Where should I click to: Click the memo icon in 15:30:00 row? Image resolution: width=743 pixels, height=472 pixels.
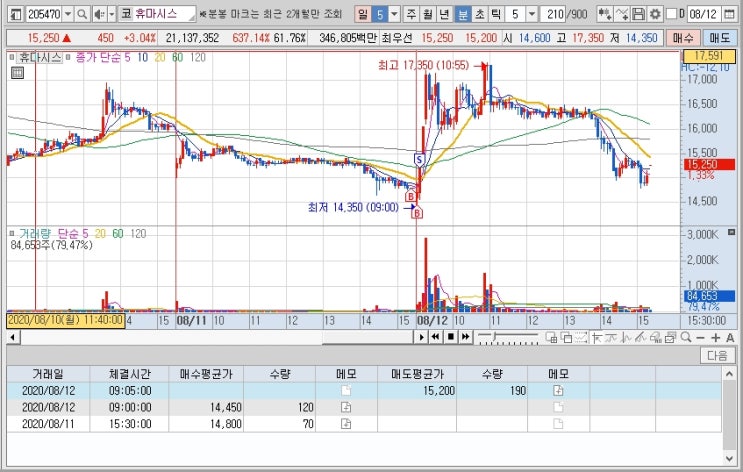click(x=346, y=423)
